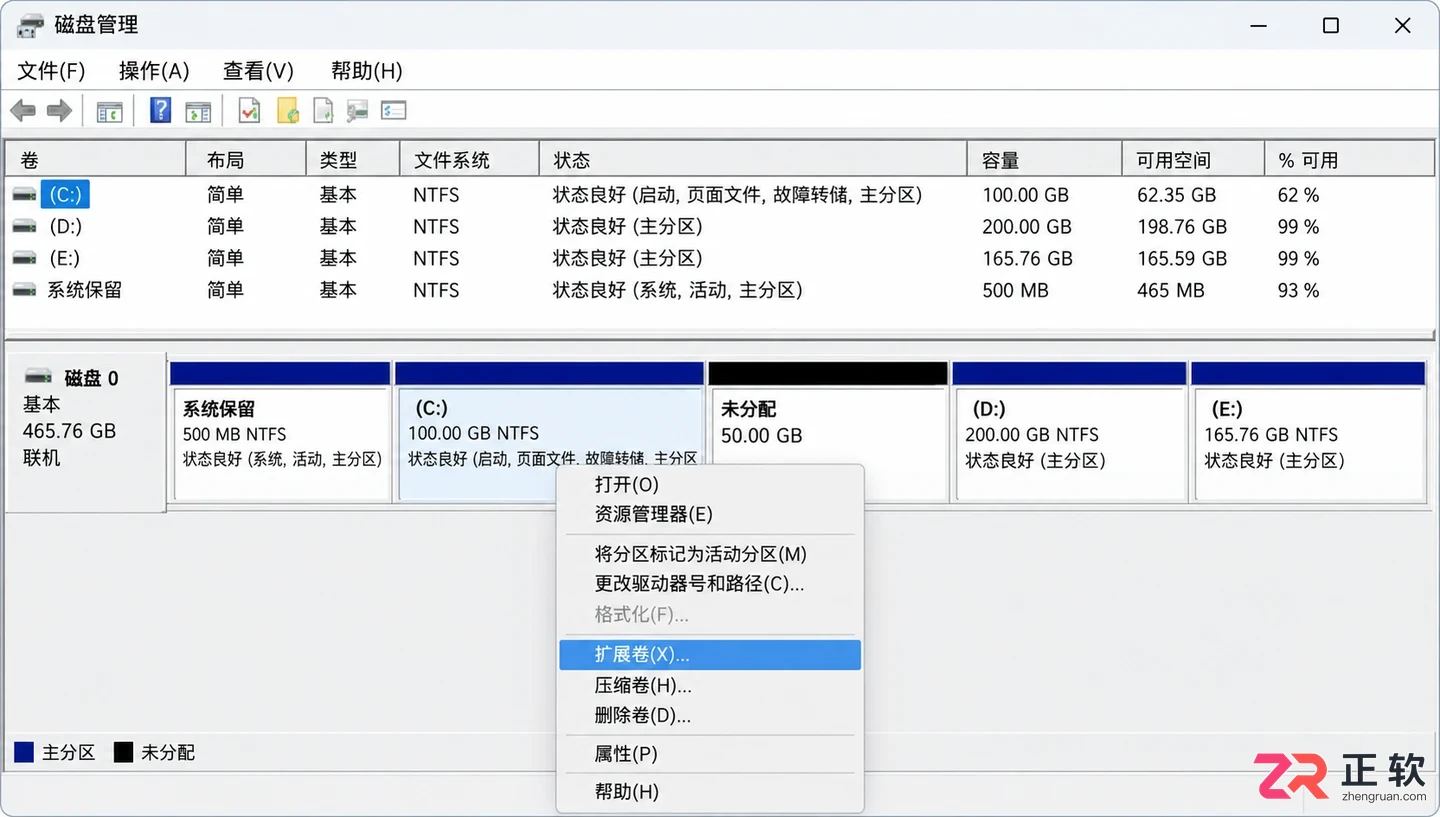Select 更改驱动器号和路径(C)... in the context menu

click(x=710, y=584)
